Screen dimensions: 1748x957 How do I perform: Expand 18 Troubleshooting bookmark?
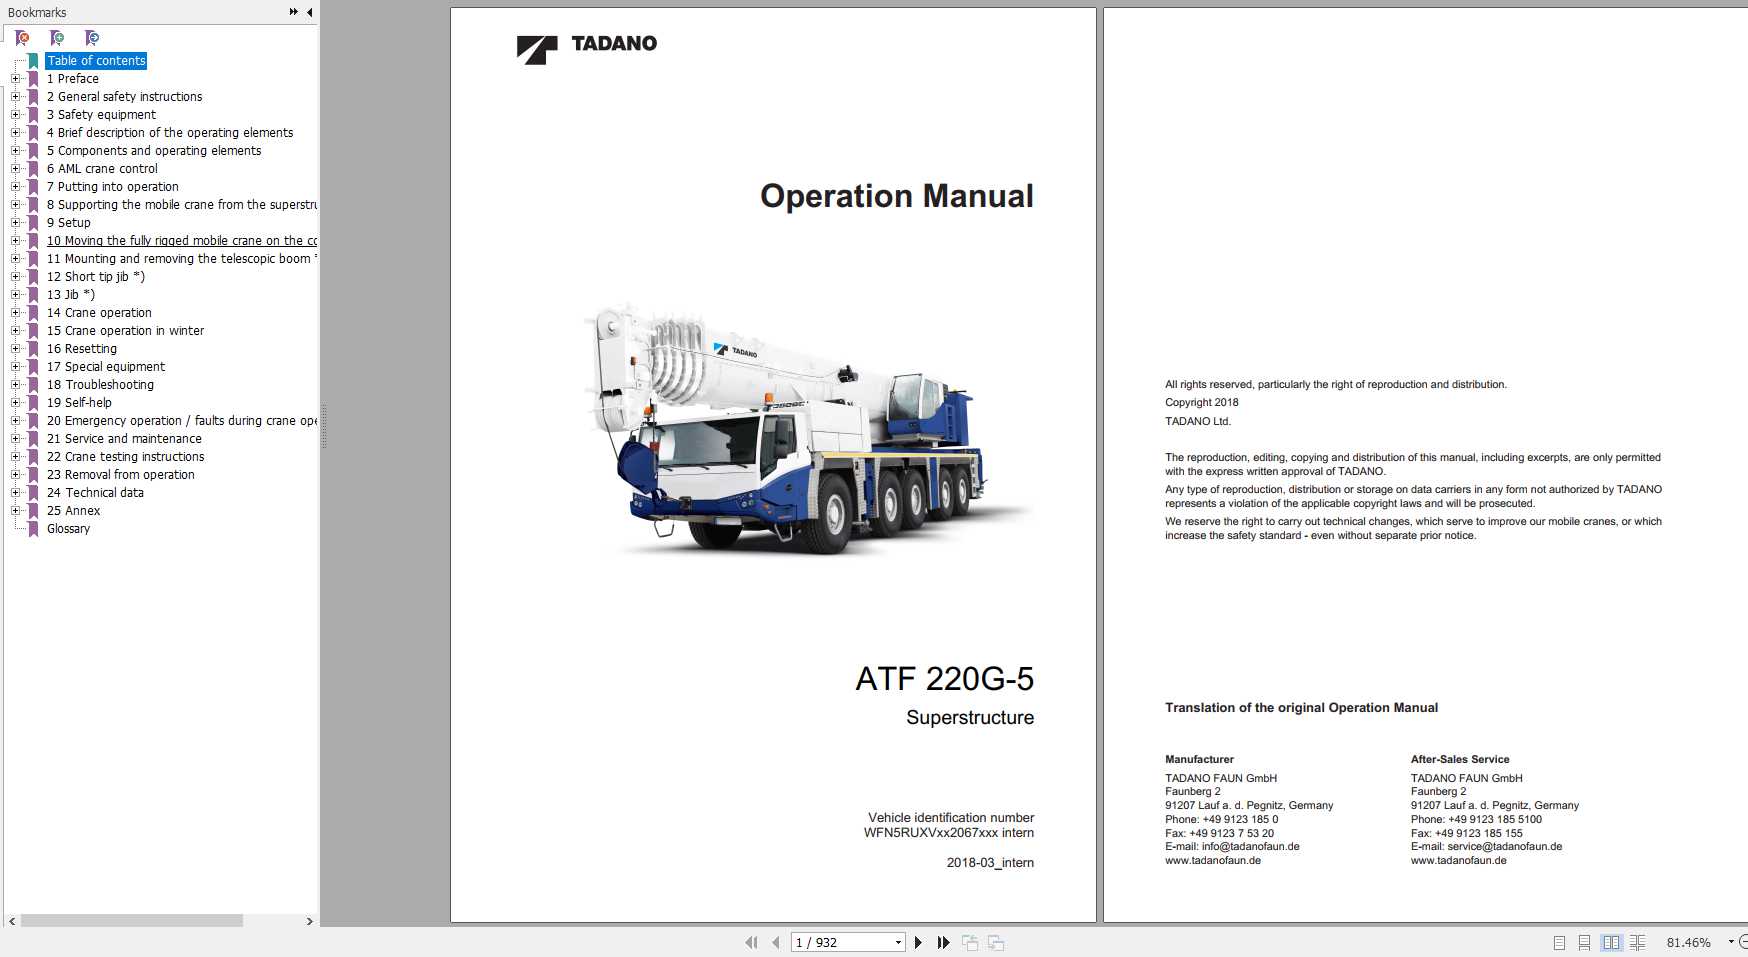tap(15, 385)
